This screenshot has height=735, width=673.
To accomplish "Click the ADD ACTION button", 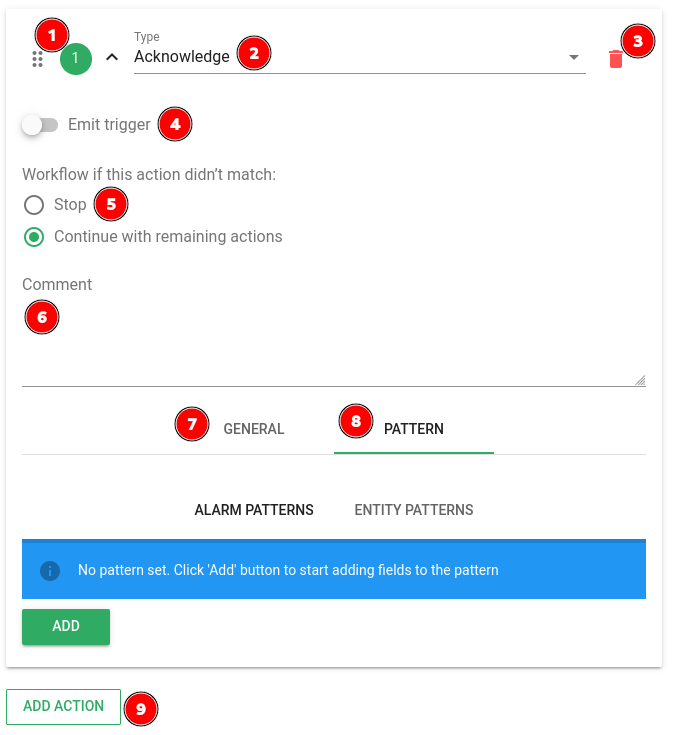I will [x=63, y=706].
